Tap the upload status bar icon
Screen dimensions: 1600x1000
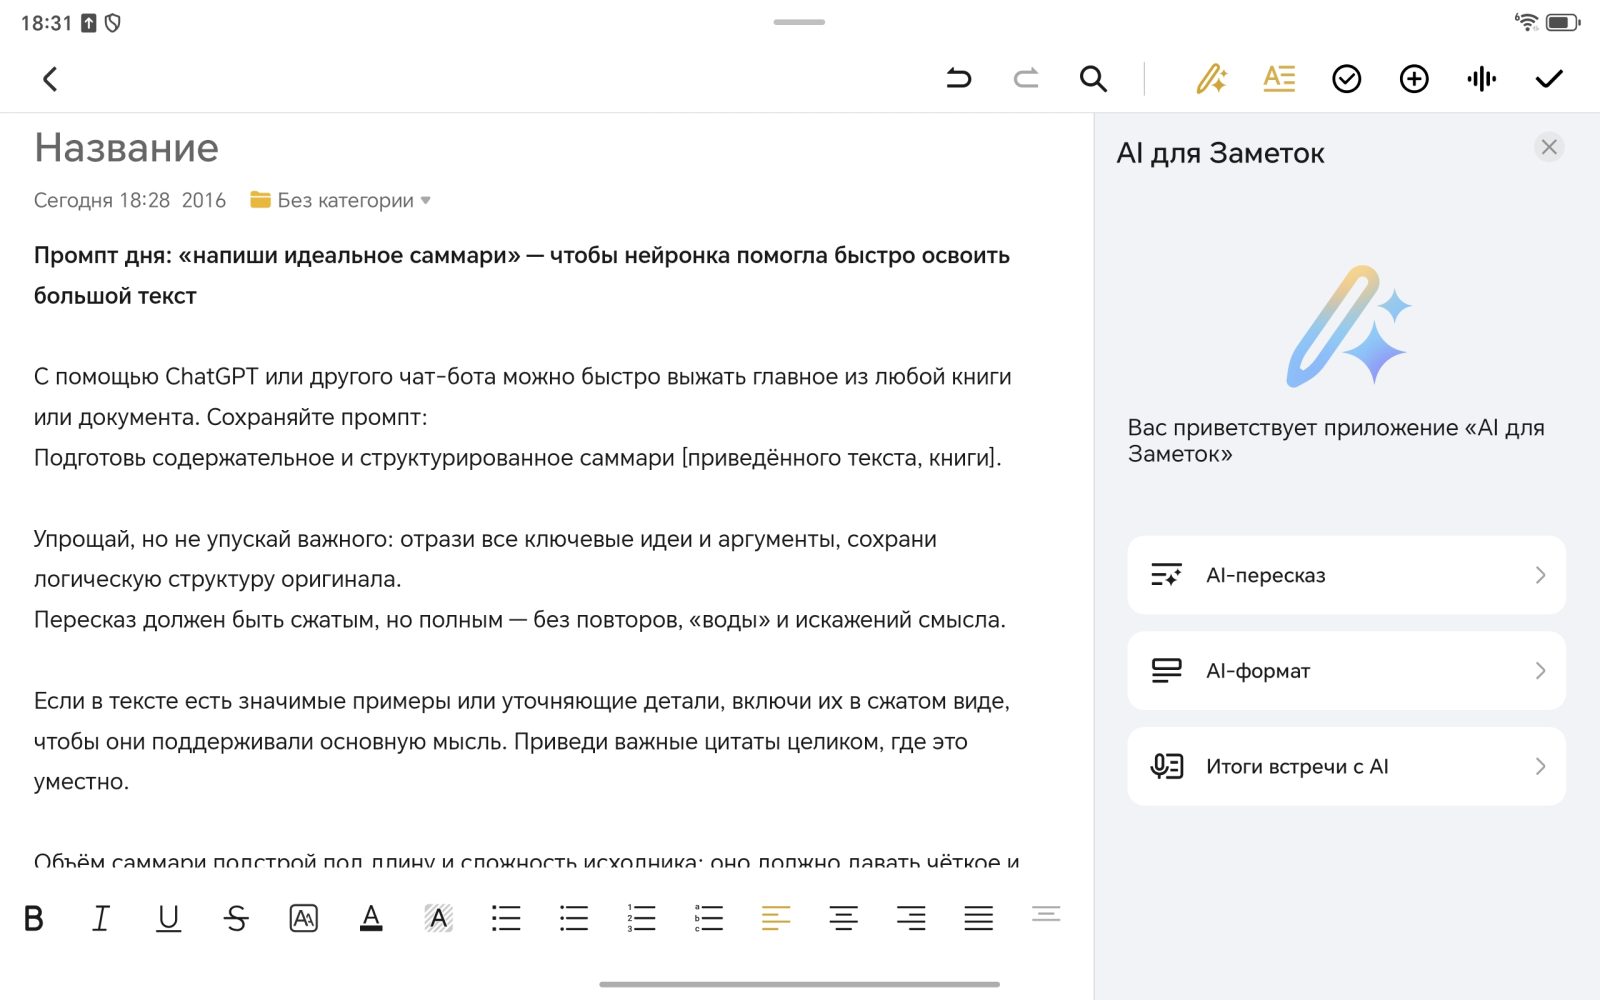88,23
